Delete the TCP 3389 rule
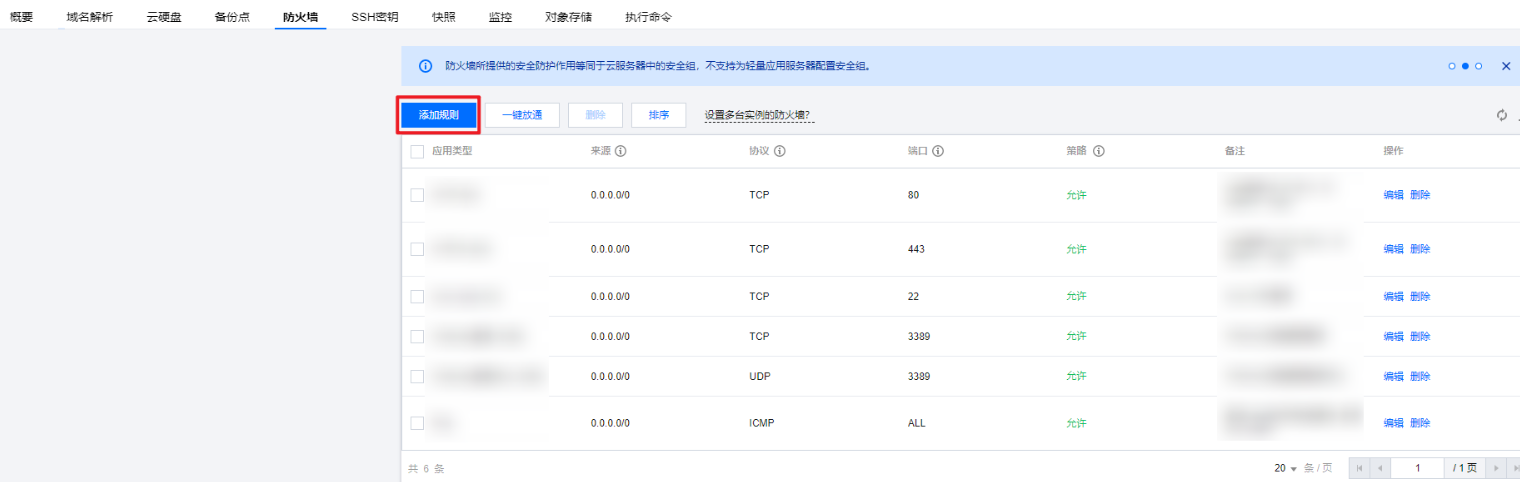Image resolution: width=1520 pixels, height=482 pixels. tap(1420, 336)
